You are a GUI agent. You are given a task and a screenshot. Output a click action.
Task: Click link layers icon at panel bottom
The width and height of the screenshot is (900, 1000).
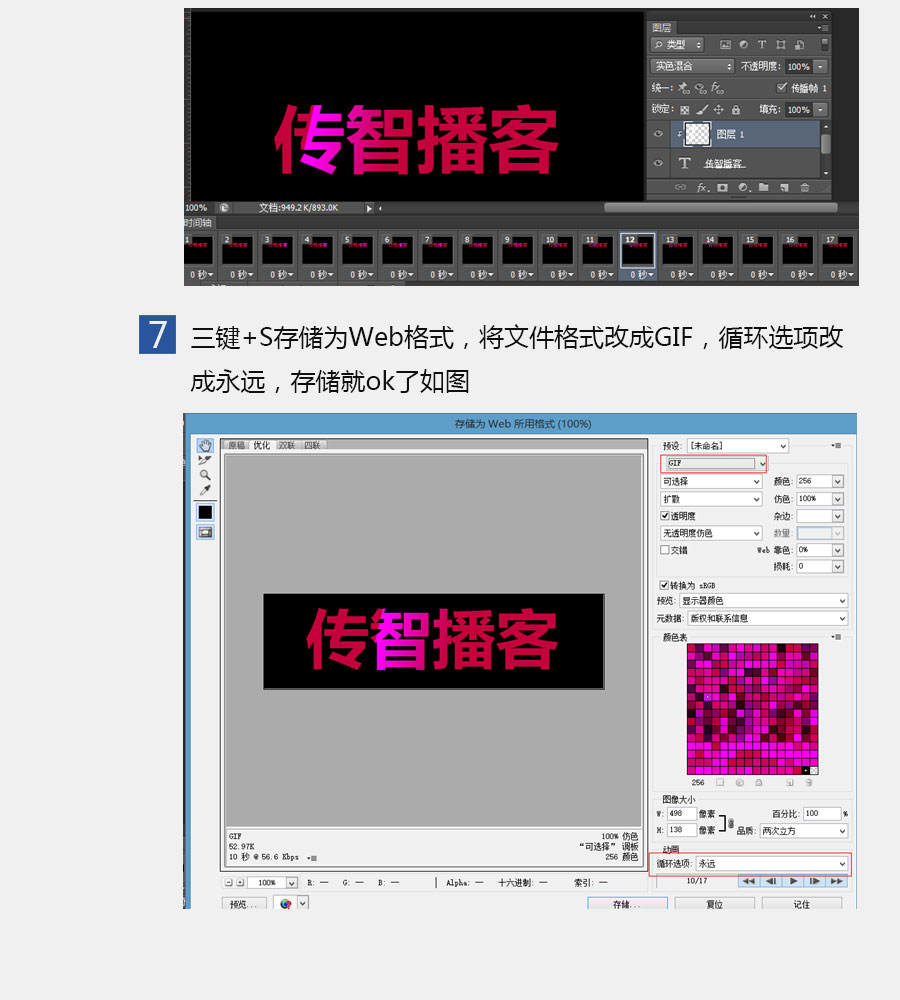(681, 188)
